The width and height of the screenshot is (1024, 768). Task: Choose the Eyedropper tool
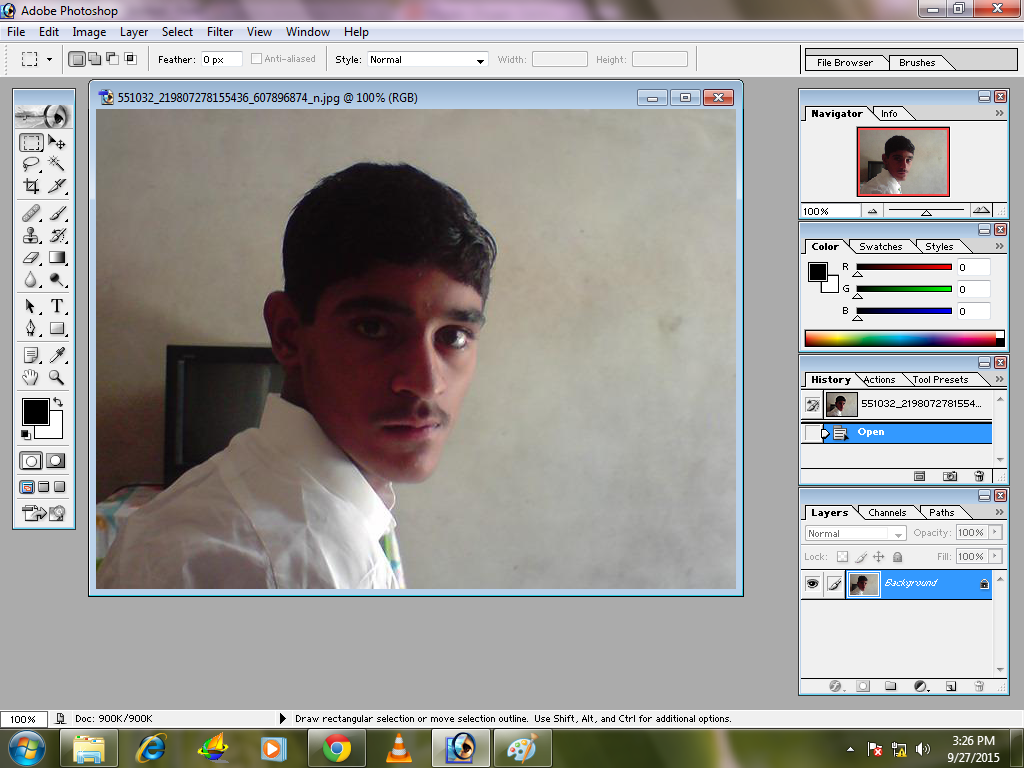pyautogui.click(x=57, y=355)
